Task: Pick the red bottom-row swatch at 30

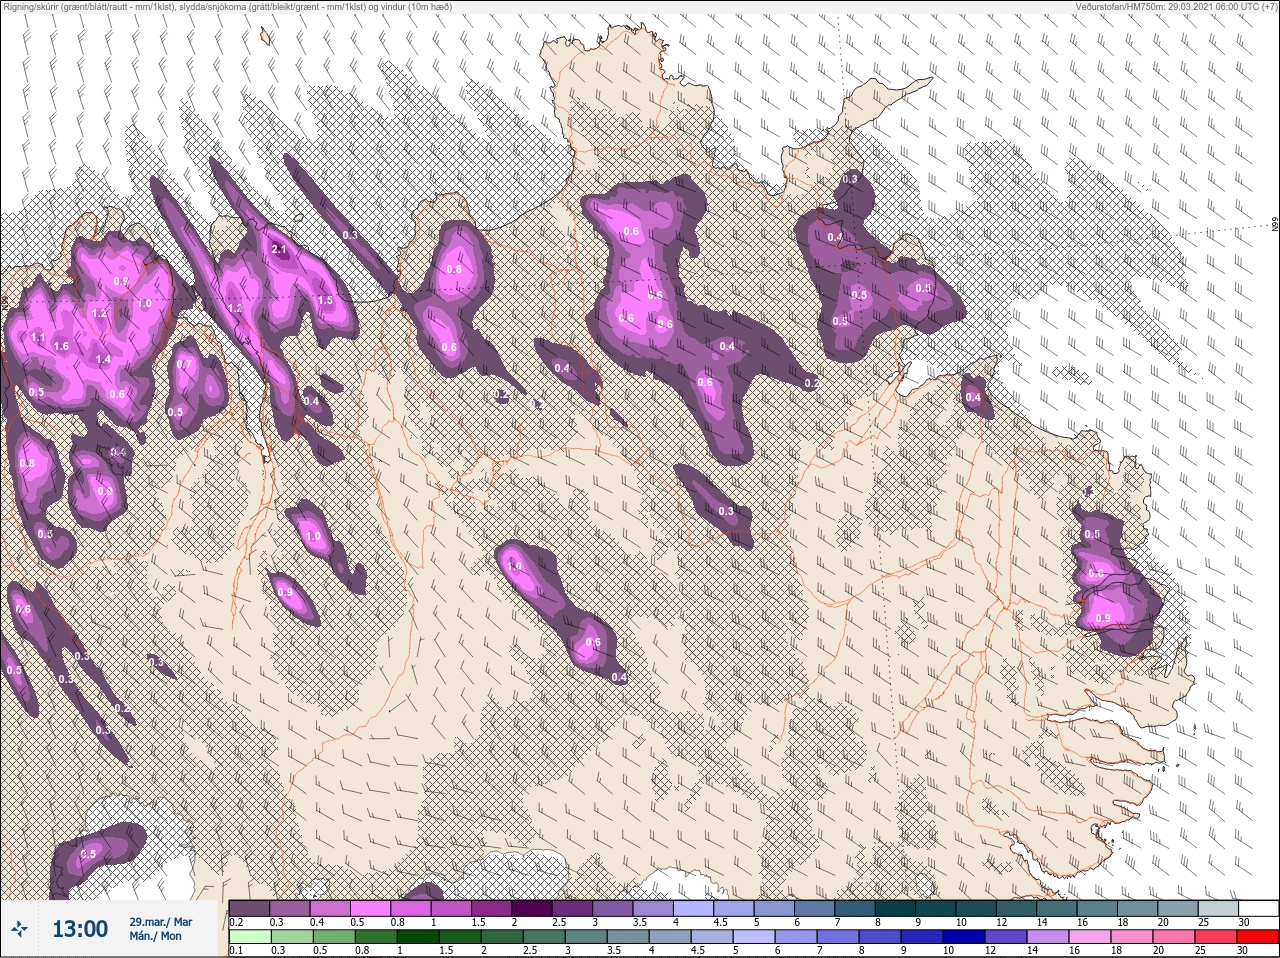Action: 1258,937
